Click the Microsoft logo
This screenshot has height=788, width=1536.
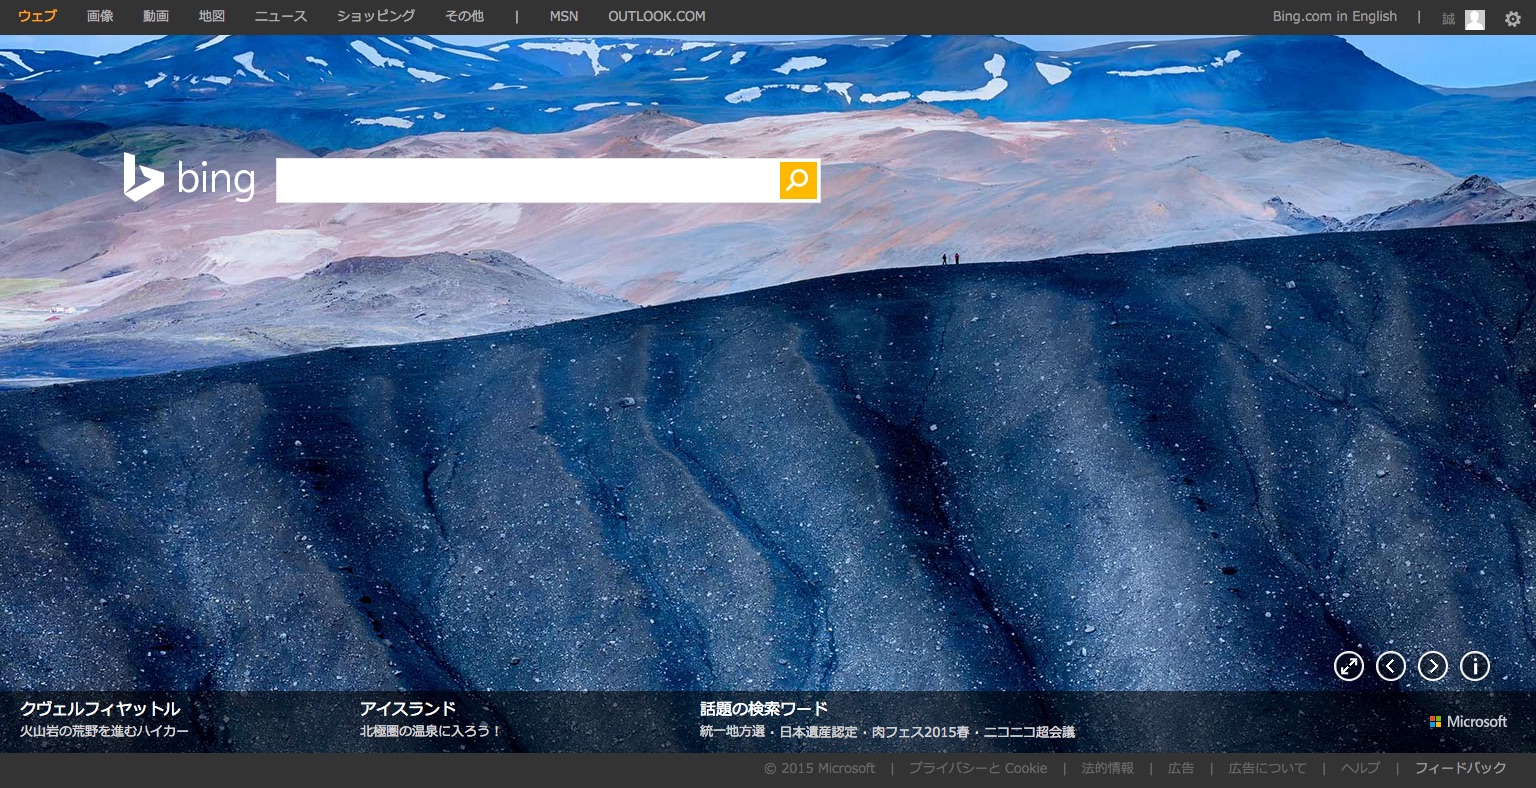(x=1468, y=721)
